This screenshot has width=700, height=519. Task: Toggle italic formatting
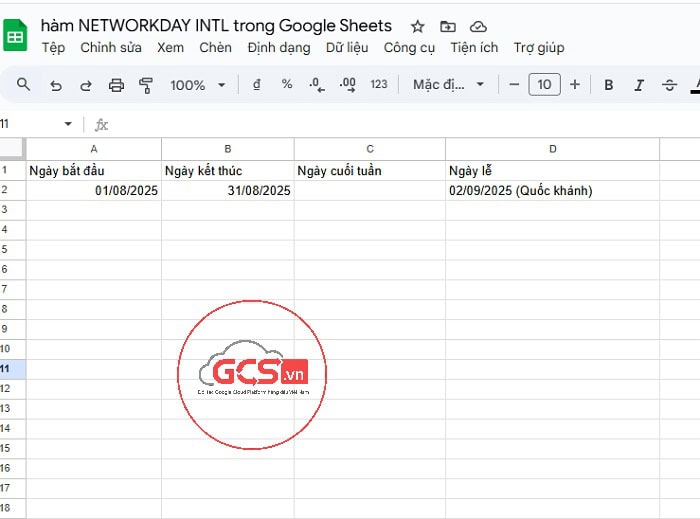click(x=639, y=85)
